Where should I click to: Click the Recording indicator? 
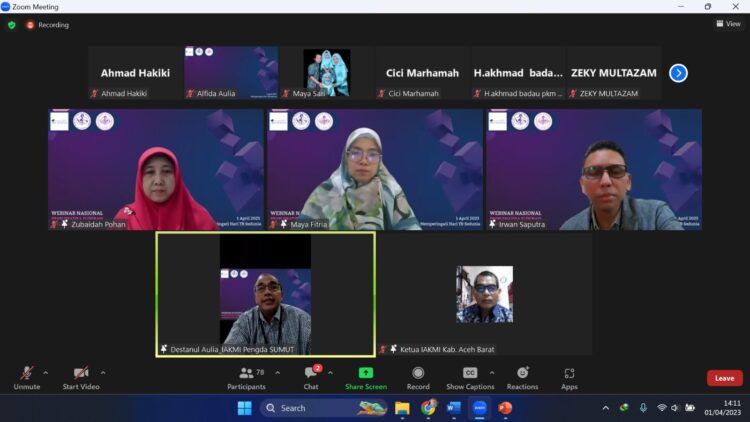47,25
